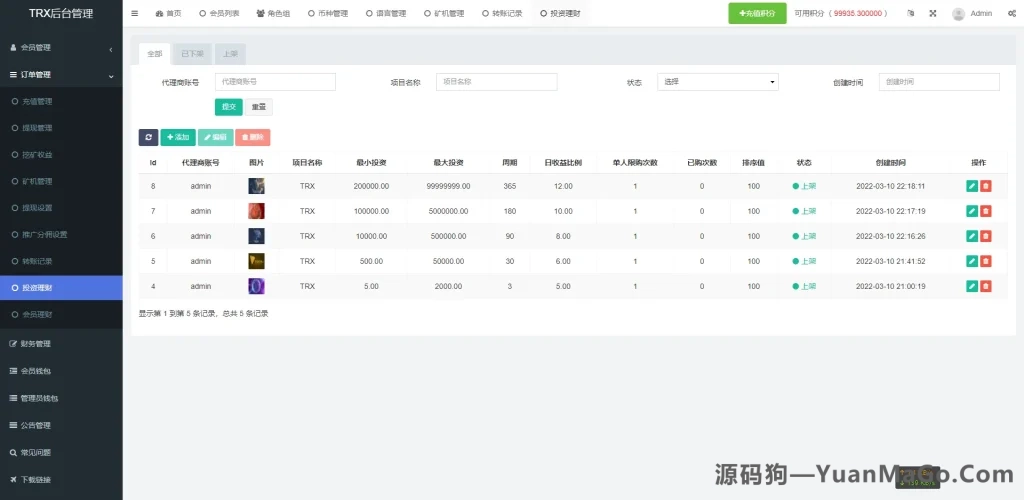Screen dimensions: 1024x500
Task: Open 充值管理 in the sidebar
Action: (61, 102)
